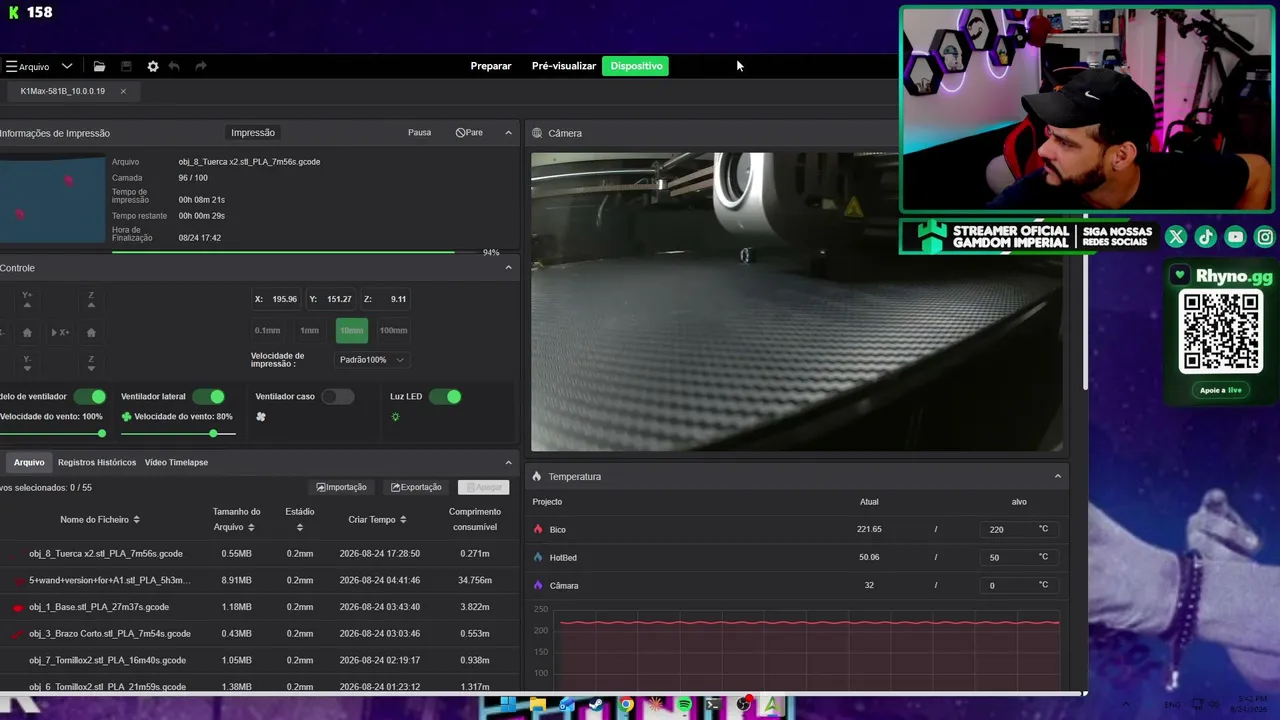Screen dimensions: 1280x720
Task: Select the Dispositivo tab
Action: point(636,66)
